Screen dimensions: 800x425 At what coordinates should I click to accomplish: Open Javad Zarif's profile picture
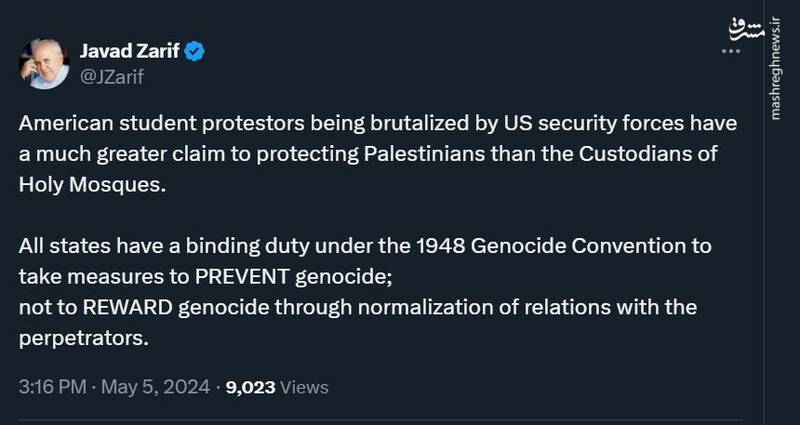tap(44, 64)
